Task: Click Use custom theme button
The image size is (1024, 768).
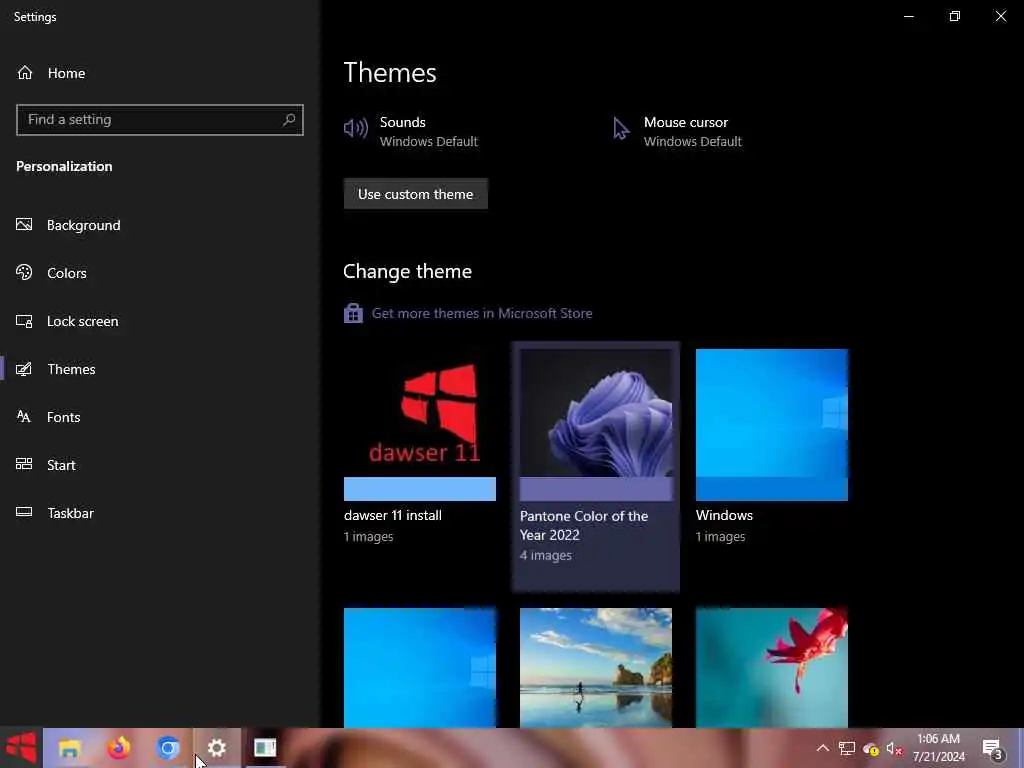Action: coord(415,194)
